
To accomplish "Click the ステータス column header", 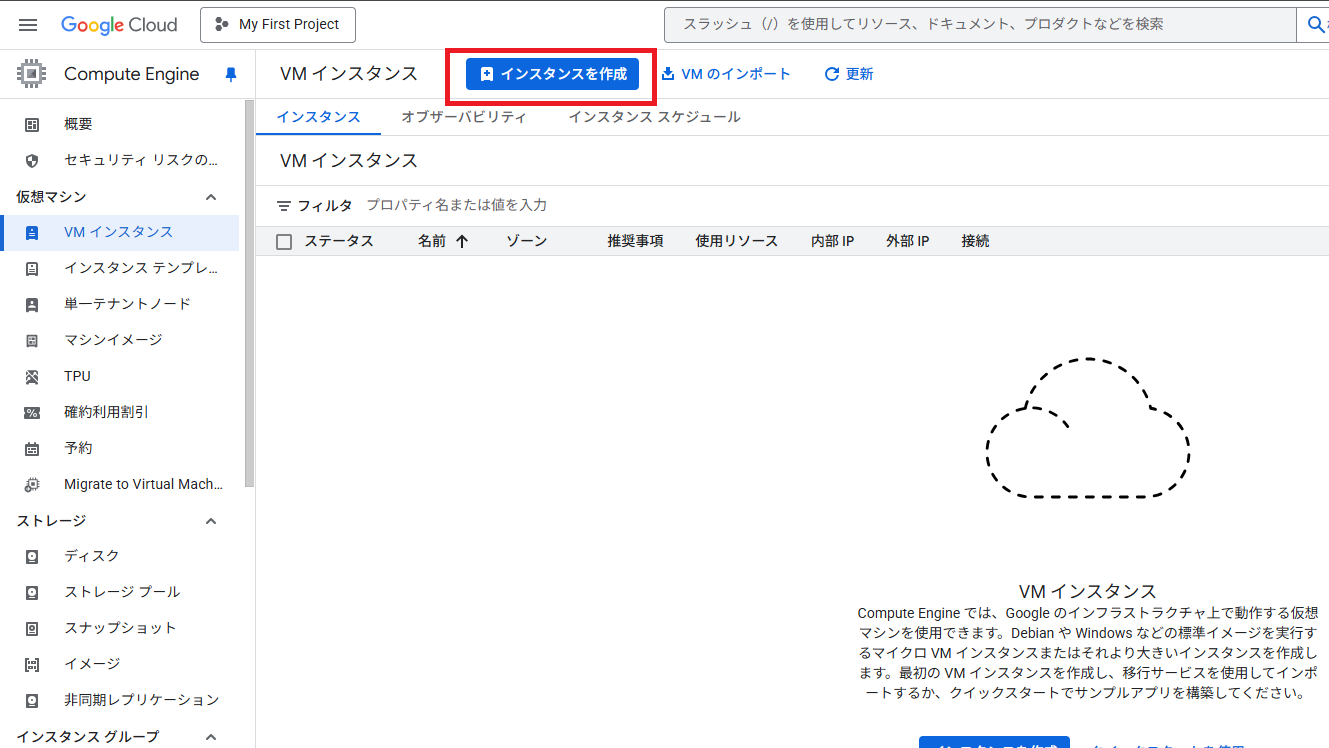I will [x=339, y=241].
